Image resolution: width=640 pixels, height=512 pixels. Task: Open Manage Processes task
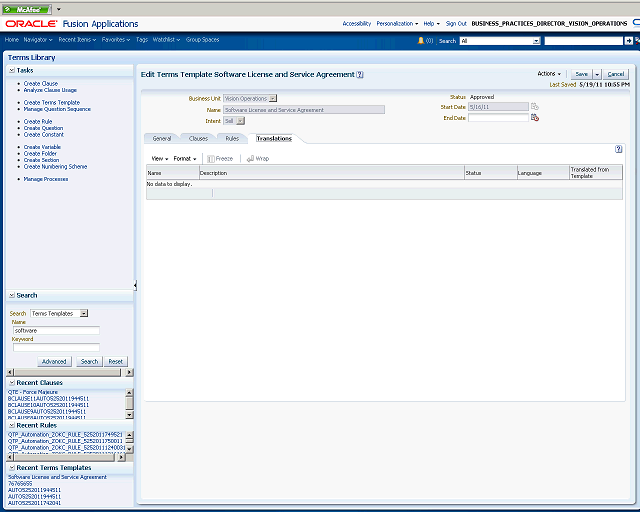click(46, 179)
